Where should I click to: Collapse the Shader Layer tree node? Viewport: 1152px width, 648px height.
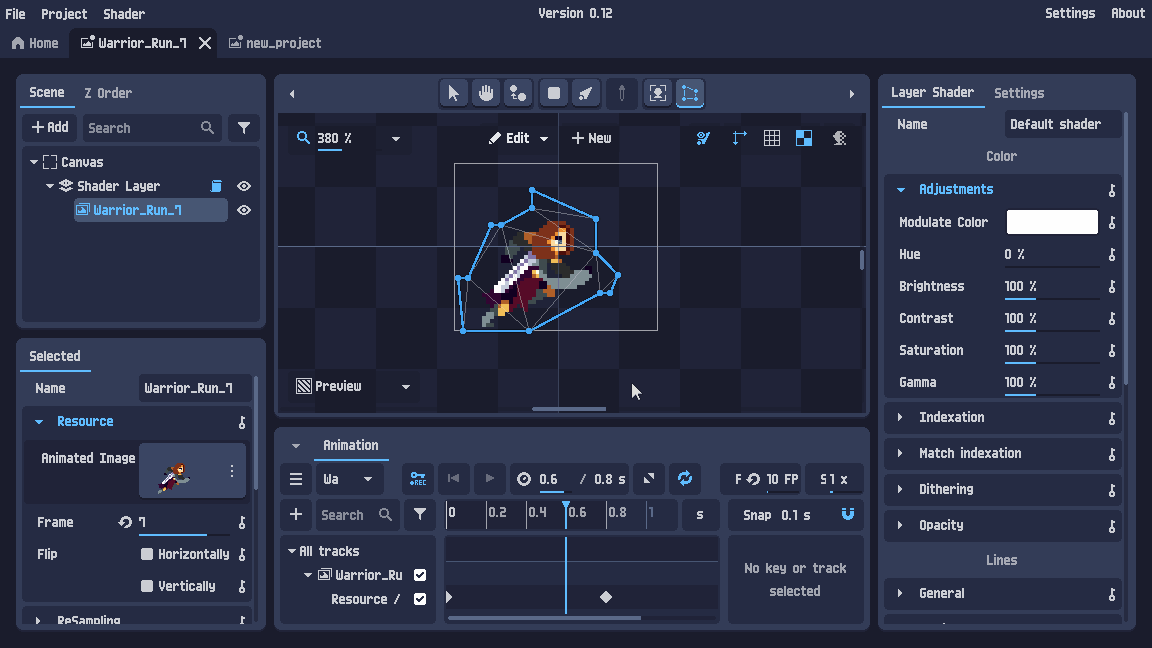[x=50, y=186]
